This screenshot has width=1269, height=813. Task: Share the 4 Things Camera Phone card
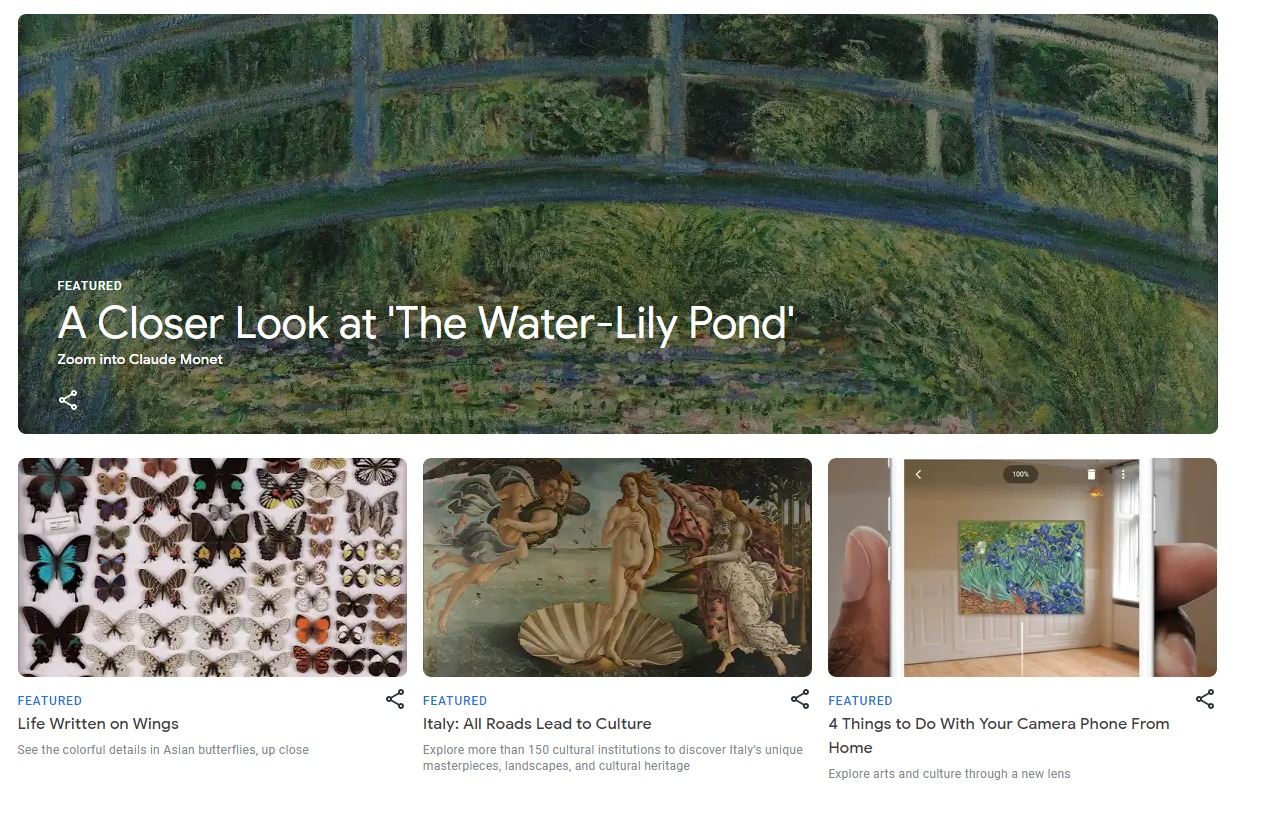click(1205, 699)
